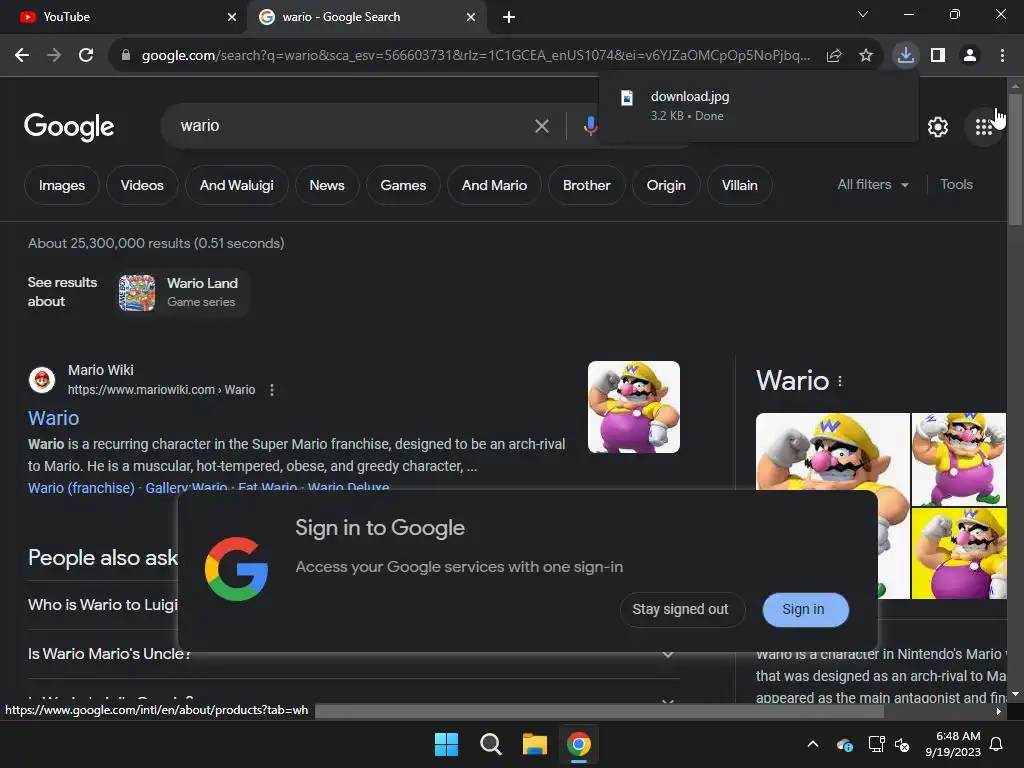Select the Videos filter chip

(142, 185)
